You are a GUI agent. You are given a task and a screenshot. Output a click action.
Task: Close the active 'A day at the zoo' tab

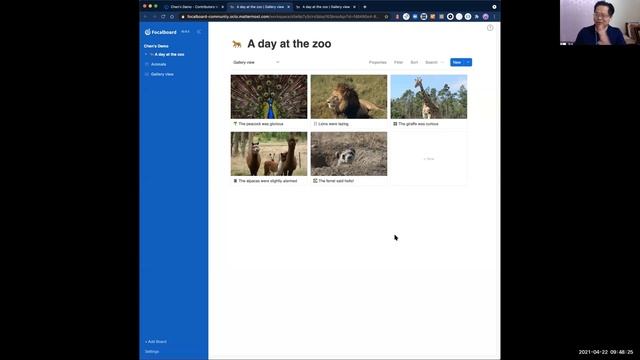(x=288, y=7)
